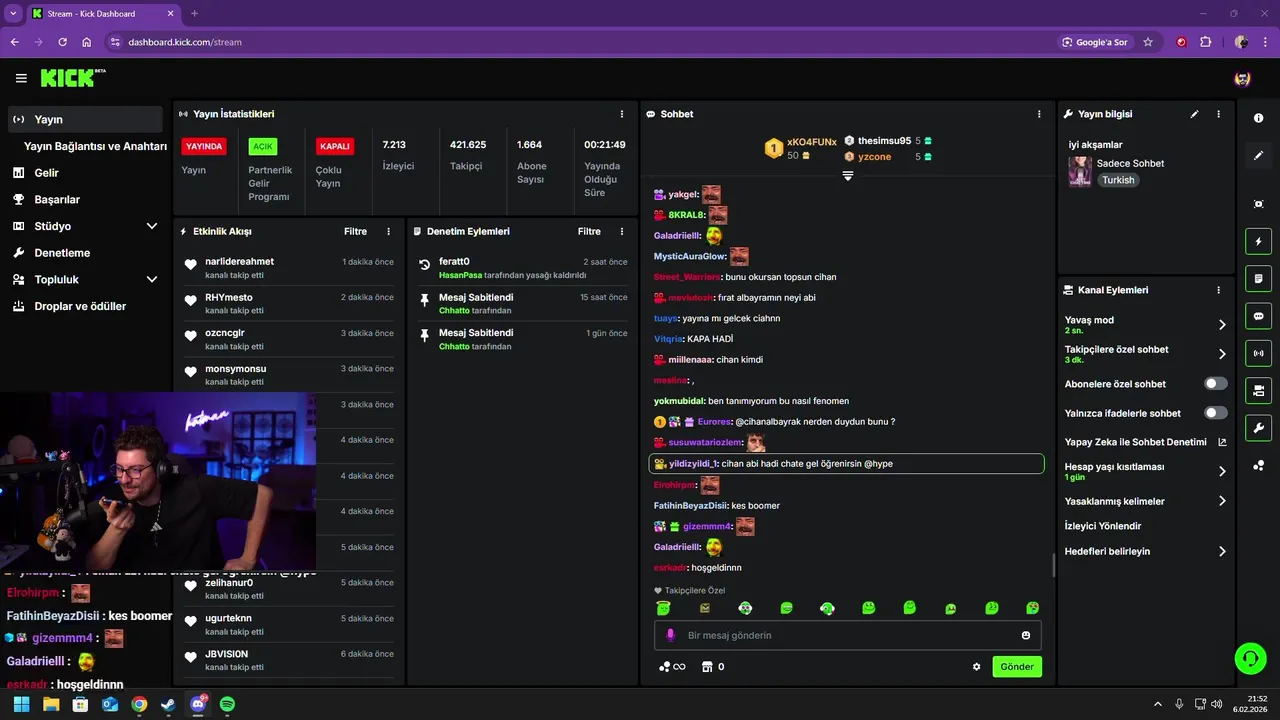Image resolution: width=1280 pixels, height=720 pixels.
Task: Click the Turkish language tag
Action: [1118, 180]
